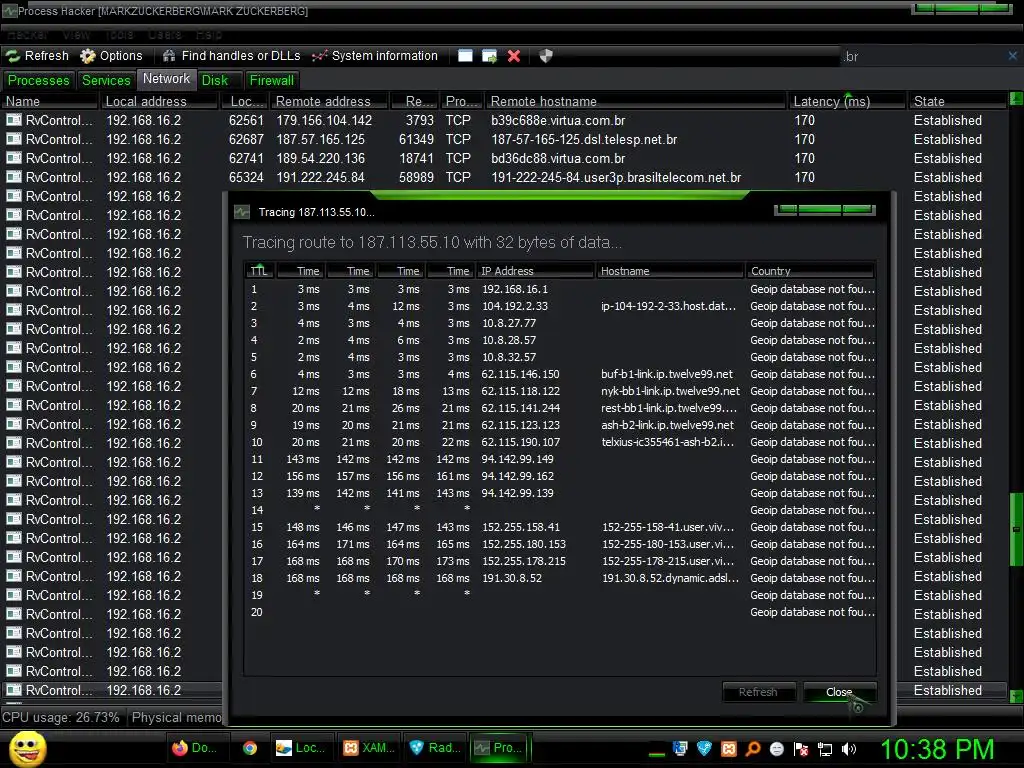The image size is (1024, 768).
Task: Click the network tray icon with red X
Action: [801, 749]
